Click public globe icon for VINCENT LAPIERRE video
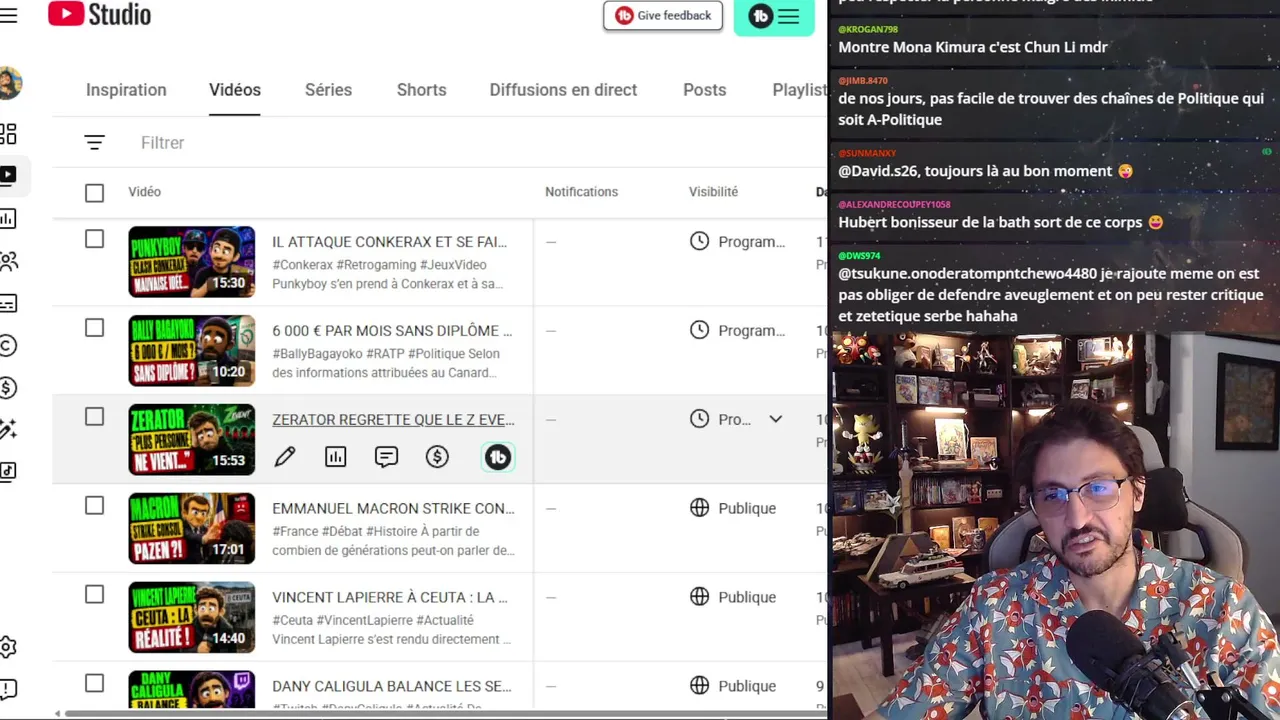This screenshot has height=720, width=1280. [699, 597]
